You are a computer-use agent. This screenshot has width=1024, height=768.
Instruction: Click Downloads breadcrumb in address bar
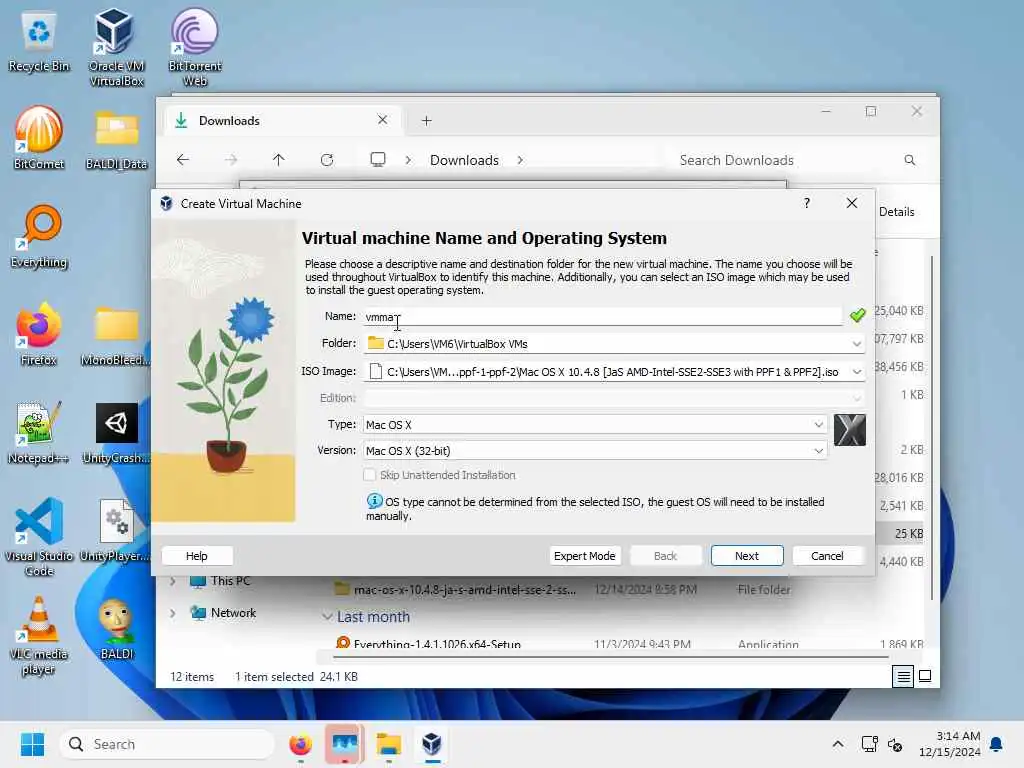coord(464,160)
